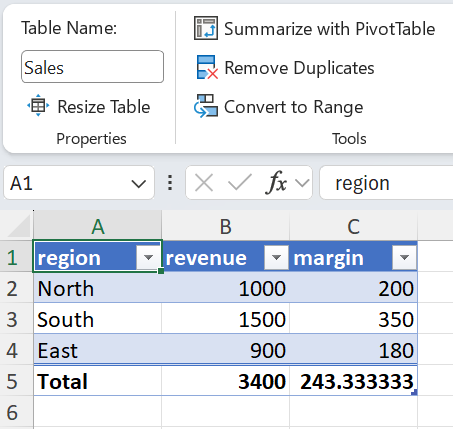The image size is (453, 429).
Task: Click the formula bar checkmark icon
Action: [x=240, y=182]
